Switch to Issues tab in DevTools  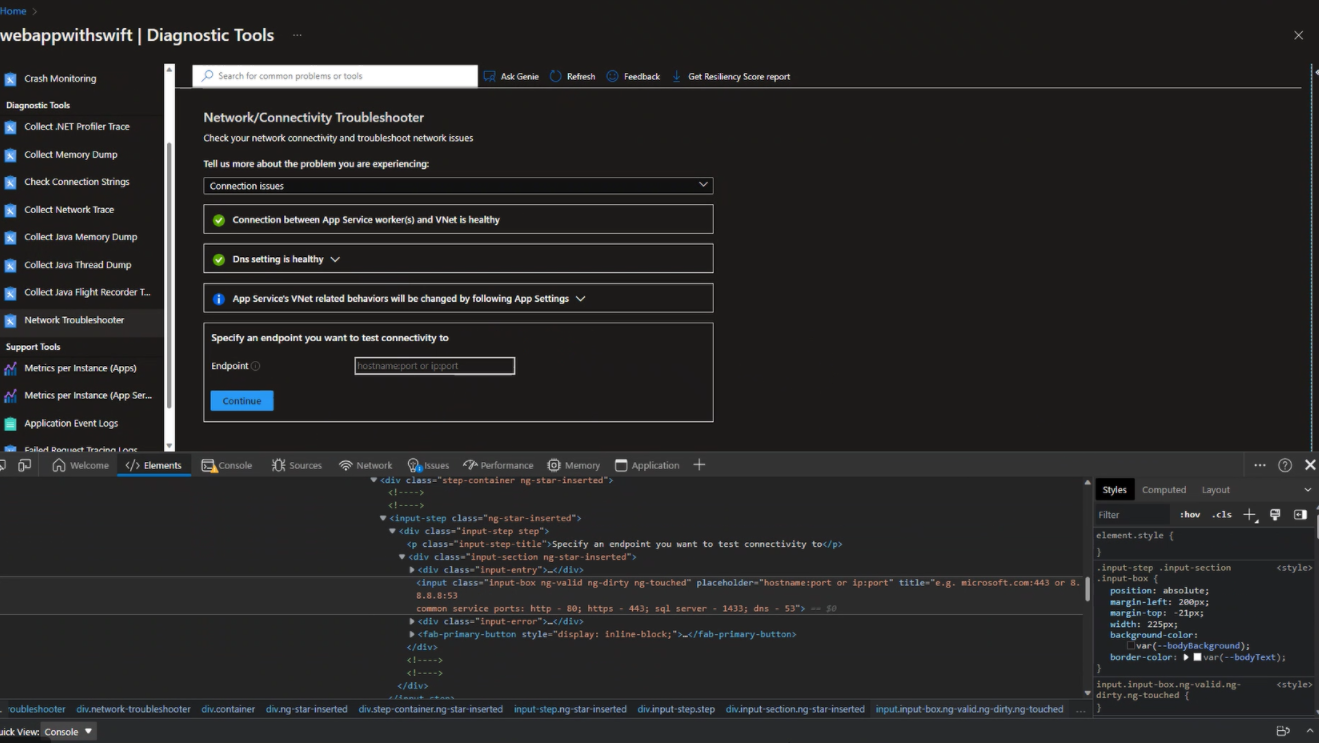coord(428,465)
